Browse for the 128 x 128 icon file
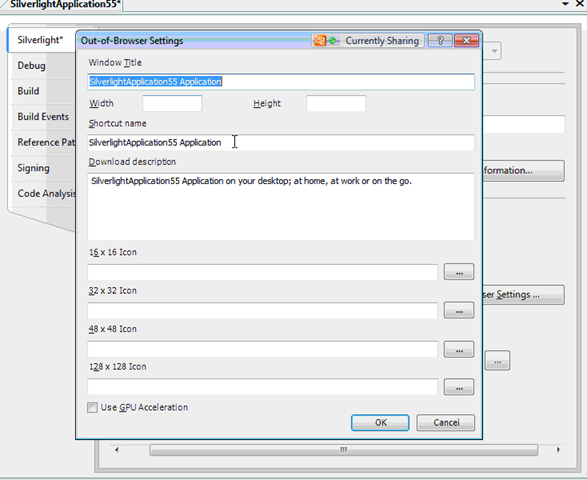The height and width of the screenshot is (480, 587). pyautogui.click(x=459, y=387)
